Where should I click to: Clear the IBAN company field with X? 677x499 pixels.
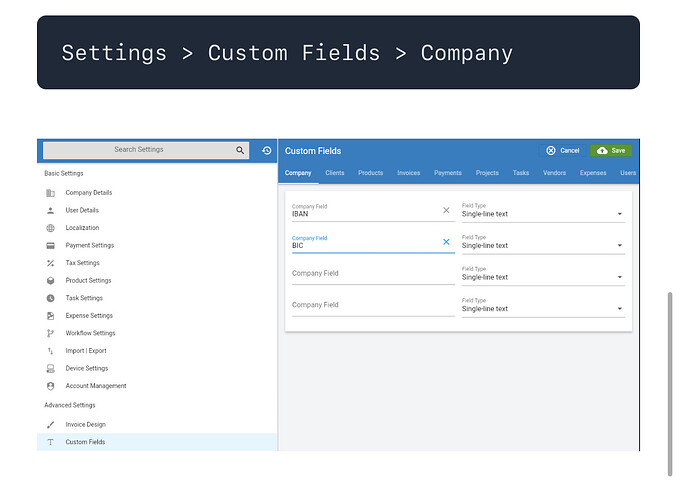(446, 211)
